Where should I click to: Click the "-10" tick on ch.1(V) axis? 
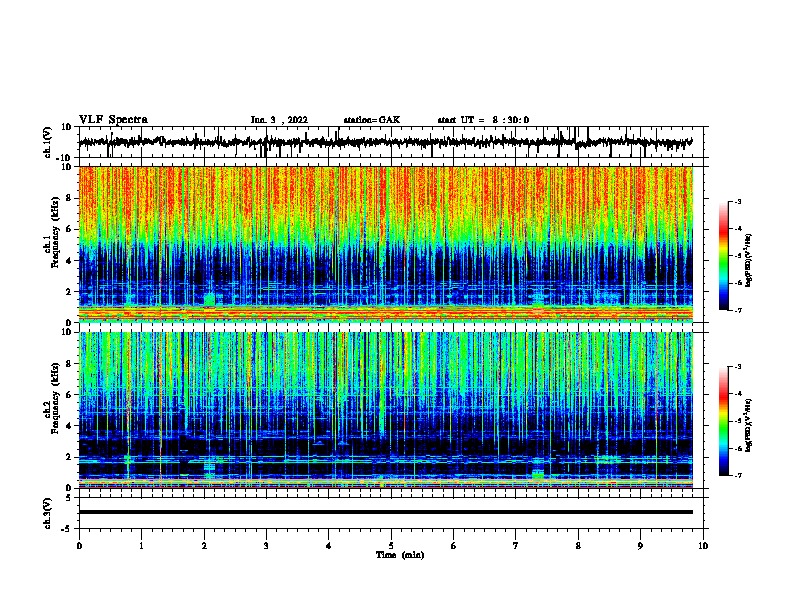64,158
